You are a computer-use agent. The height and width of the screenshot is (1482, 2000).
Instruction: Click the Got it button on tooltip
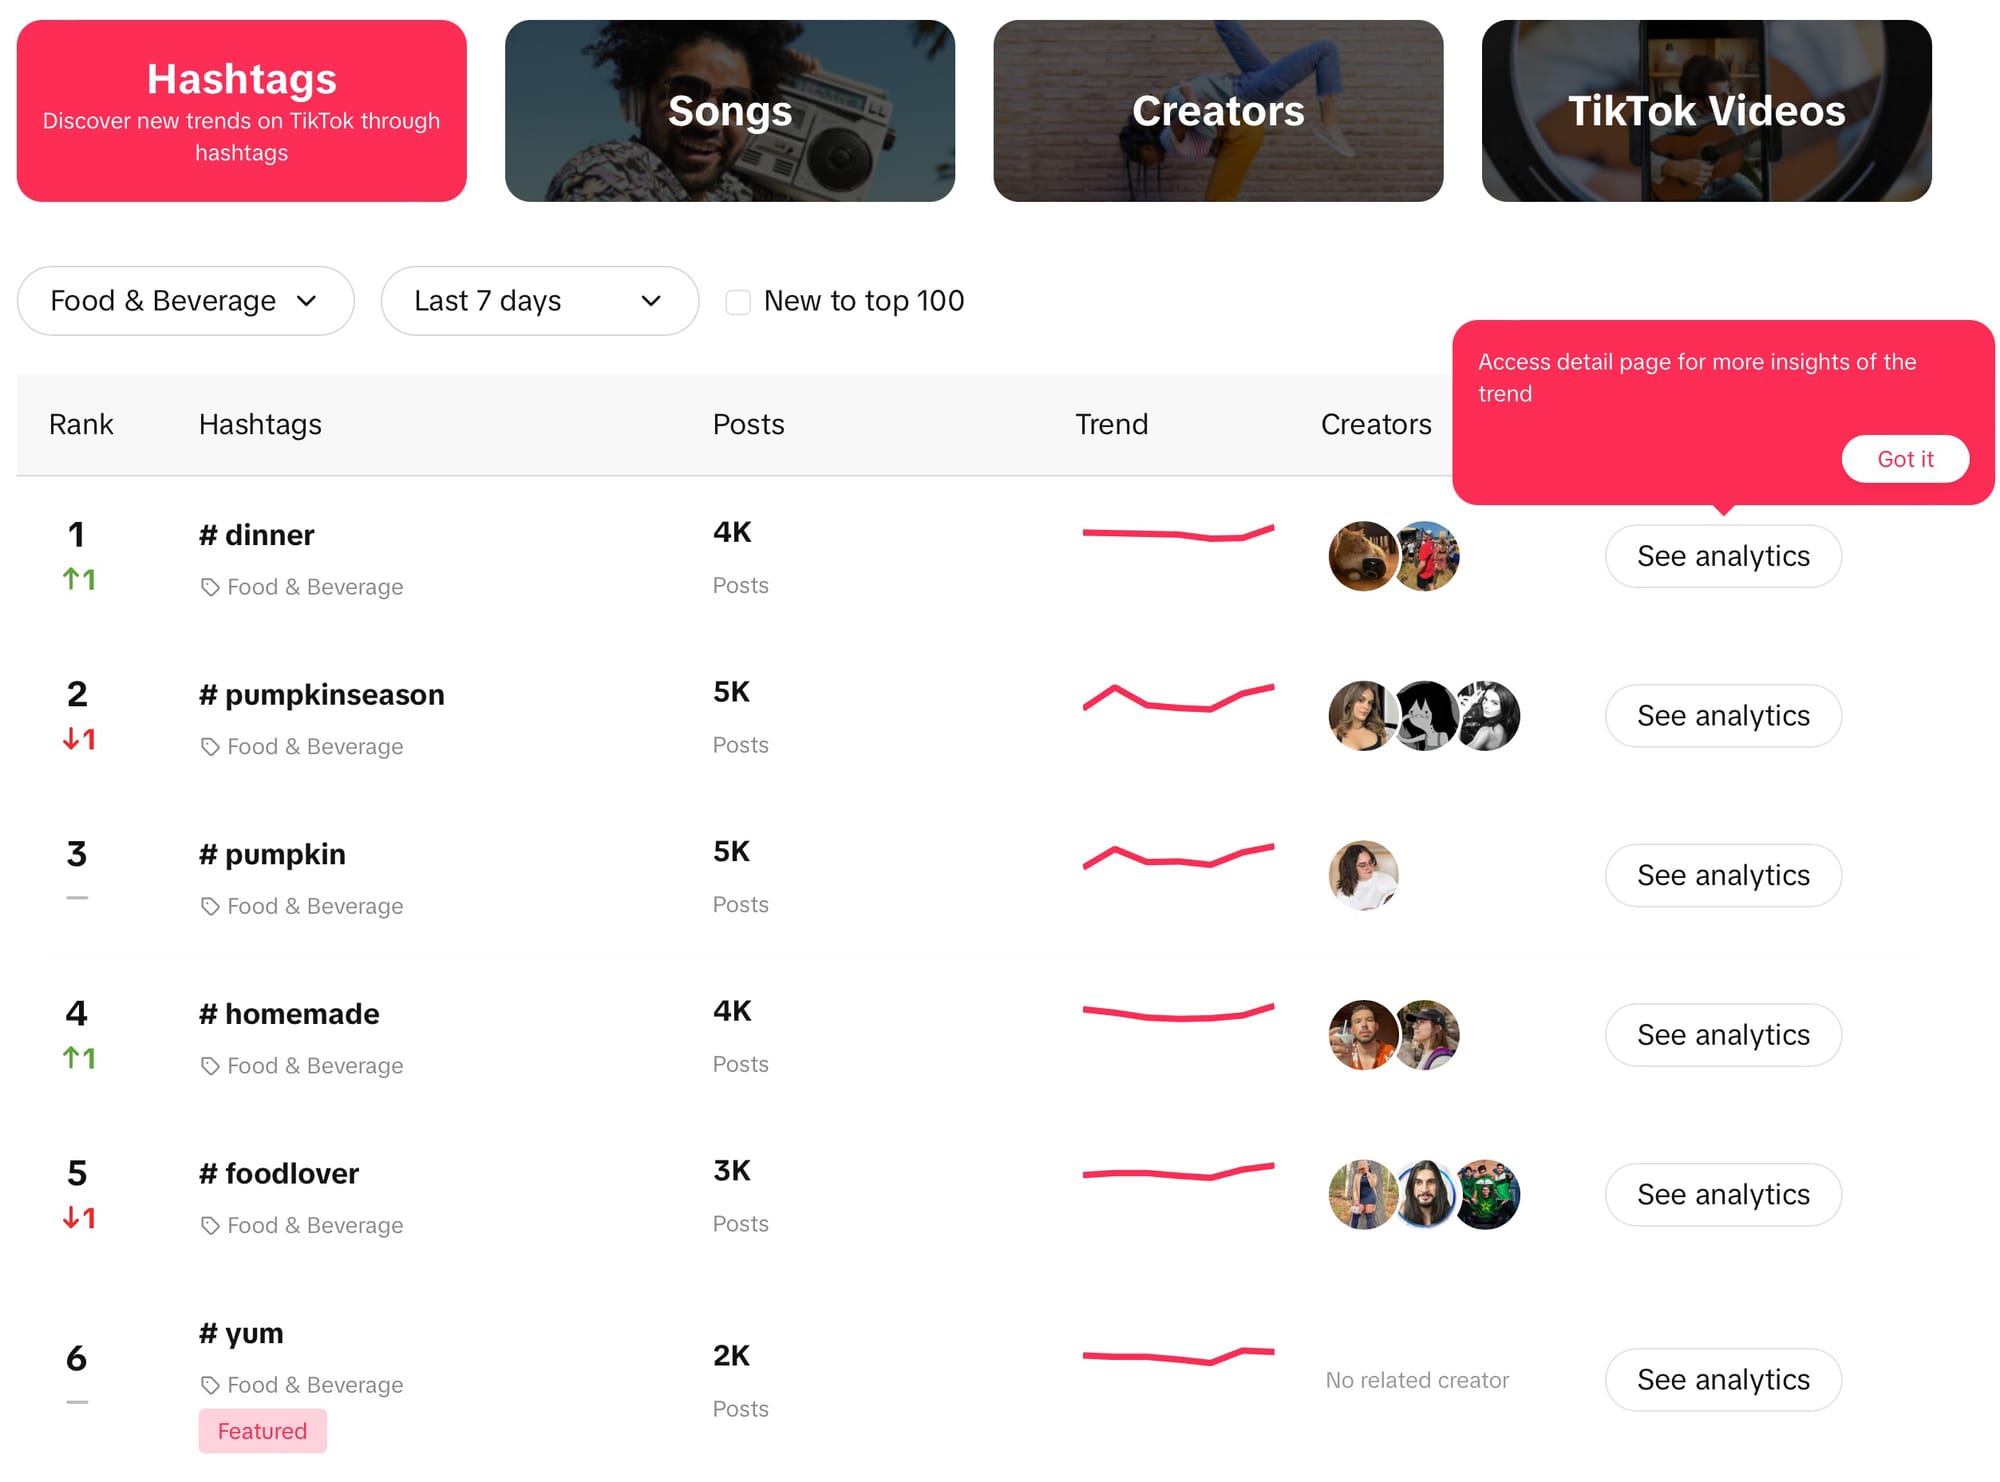[1907, 458]
